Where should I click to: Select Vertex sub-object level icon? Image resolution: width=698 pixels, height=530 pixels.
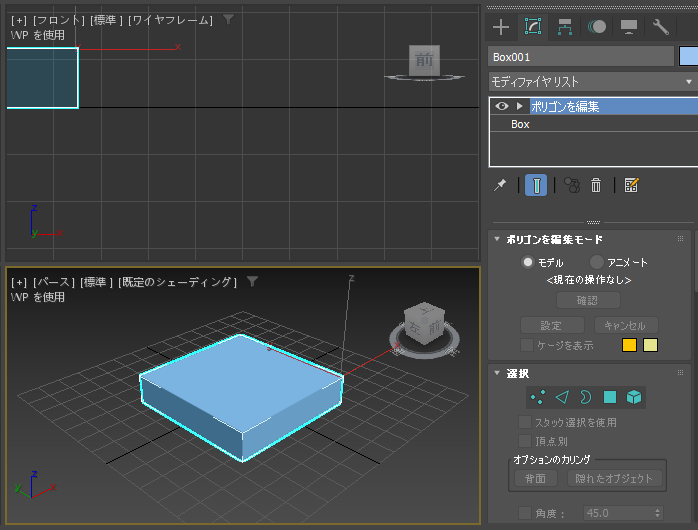pos(538,397)
